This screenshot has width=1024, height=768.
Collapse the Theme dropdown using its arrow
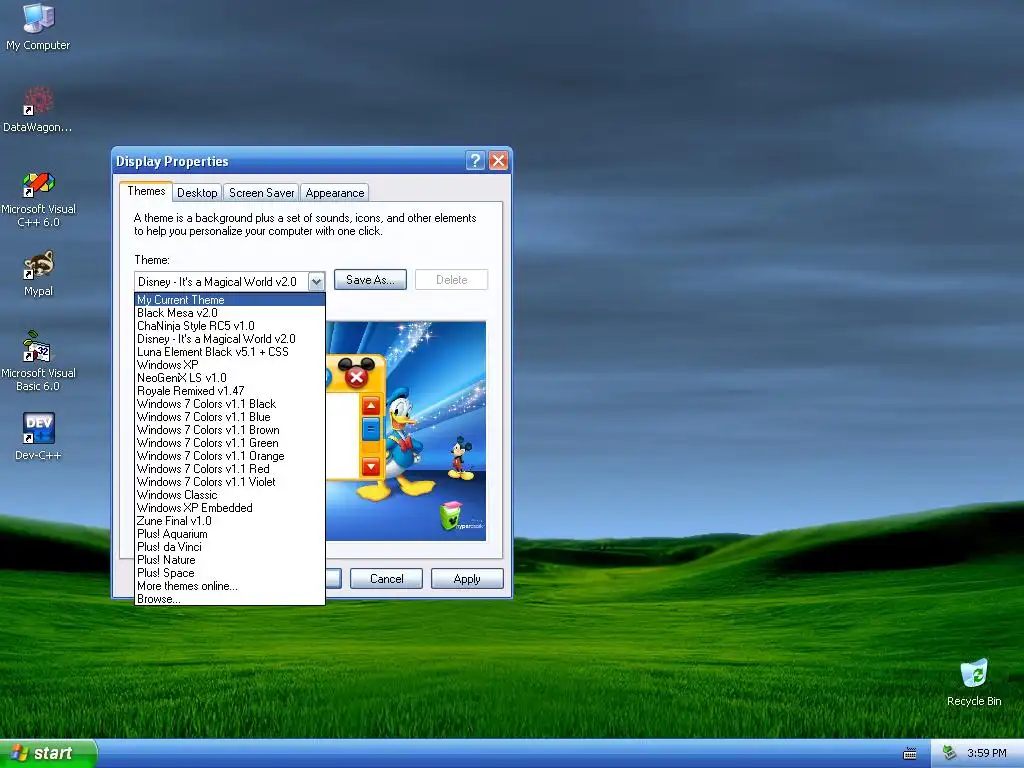pos(316,281)
